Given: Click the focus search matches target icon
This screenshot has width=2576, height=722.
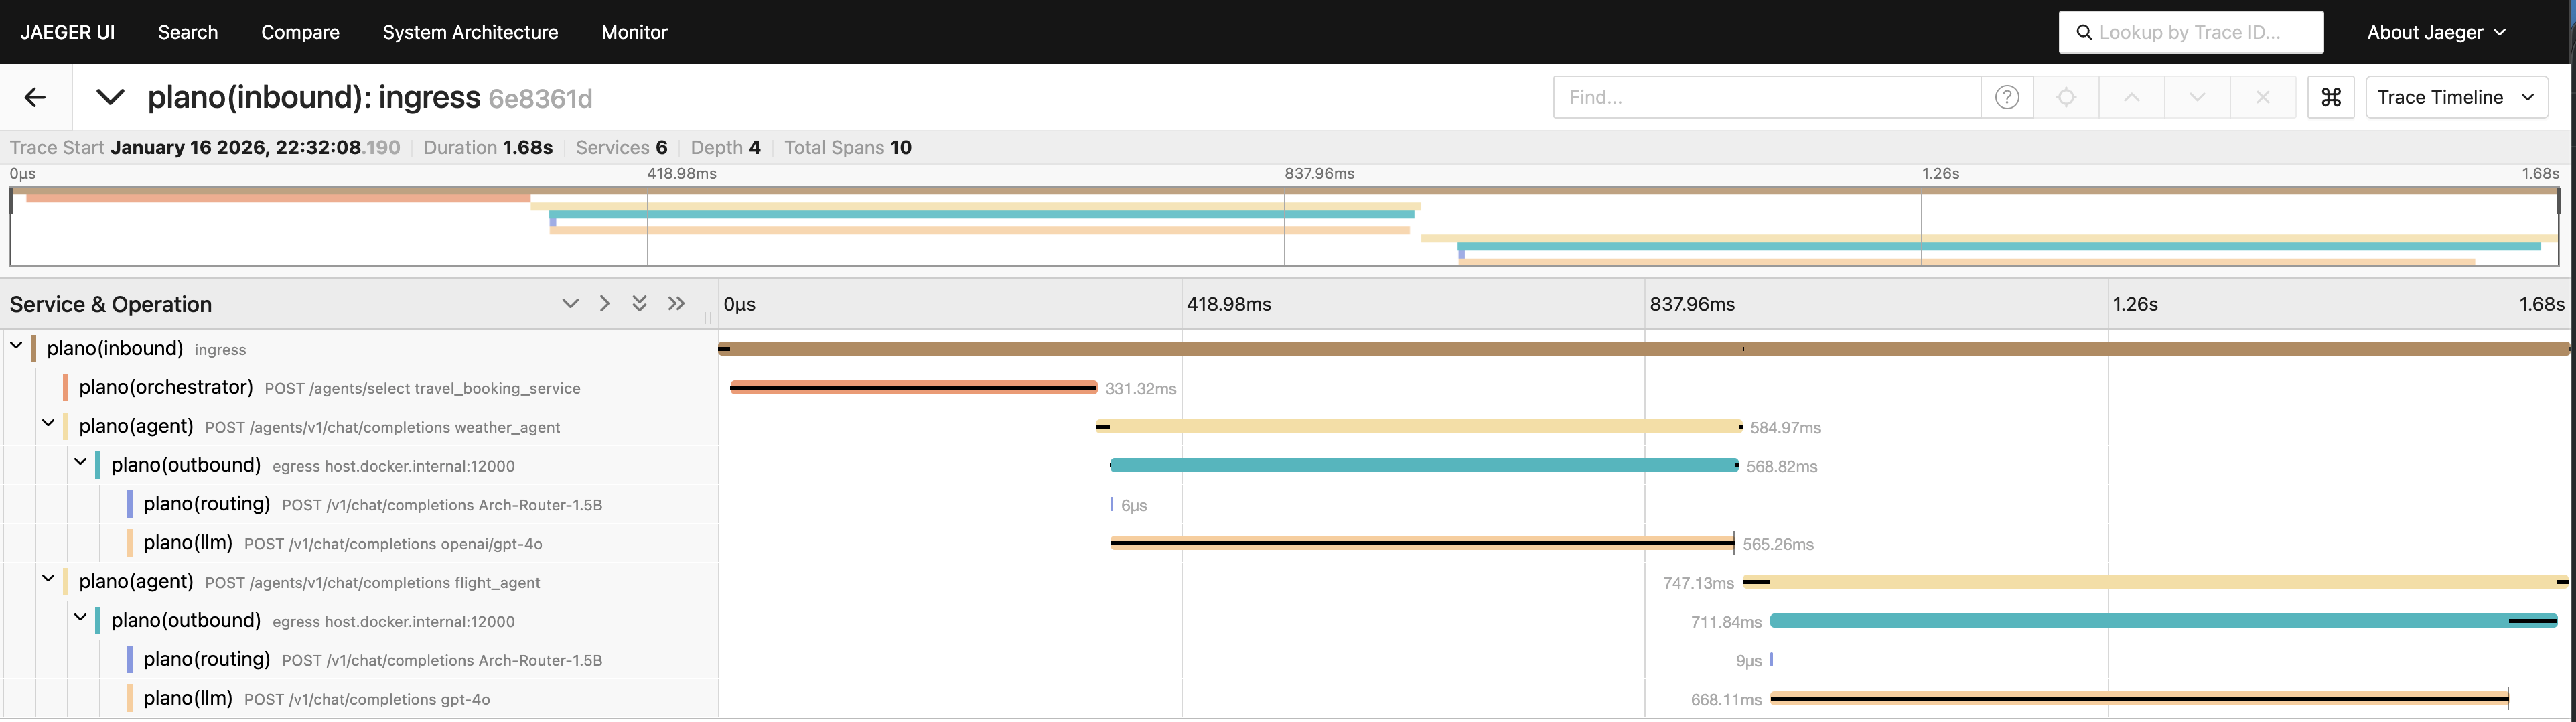Looking at the screenshot, I should [2066, 97].
